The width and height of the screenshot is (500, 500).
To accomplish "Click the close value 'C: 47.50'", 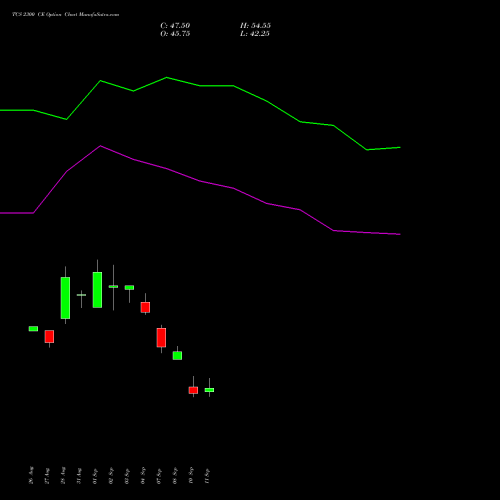I will pos(175,26).
